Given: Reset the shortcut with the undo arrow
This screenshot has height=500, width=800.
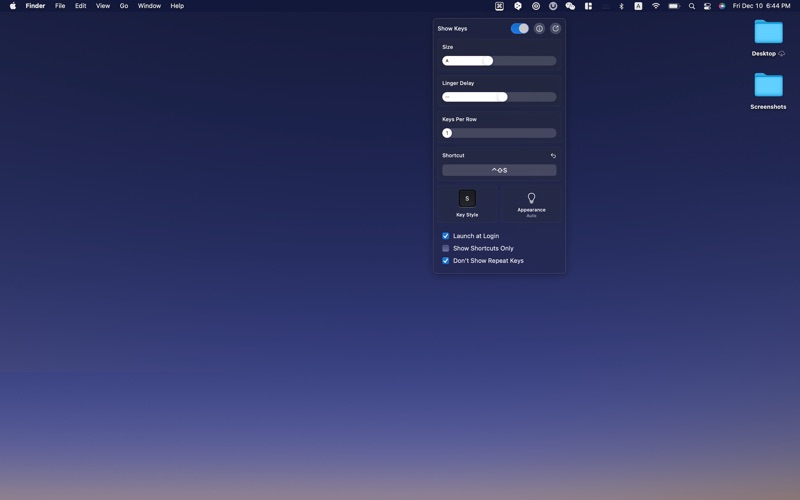Looking at the screenshot, I should coord(553,156).
